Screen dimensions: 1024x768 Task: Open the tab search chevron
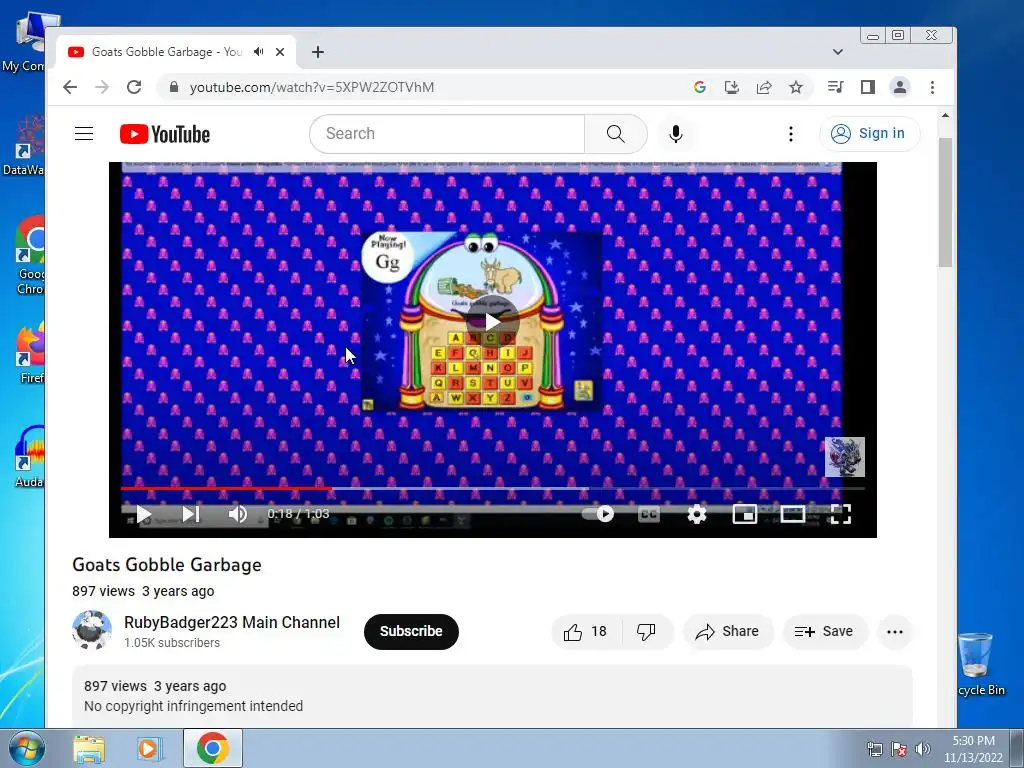coord(838,52)
